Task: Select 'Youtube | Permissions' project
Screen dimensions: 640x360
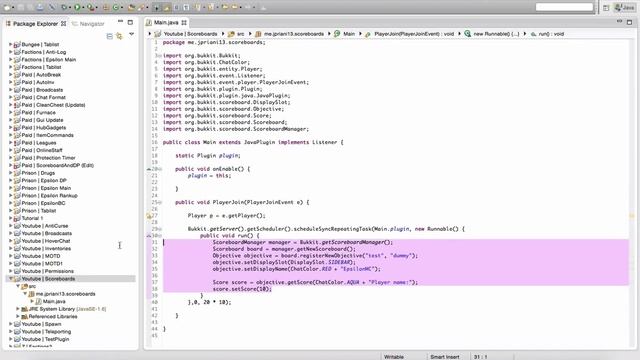Action: pos(48,271)
